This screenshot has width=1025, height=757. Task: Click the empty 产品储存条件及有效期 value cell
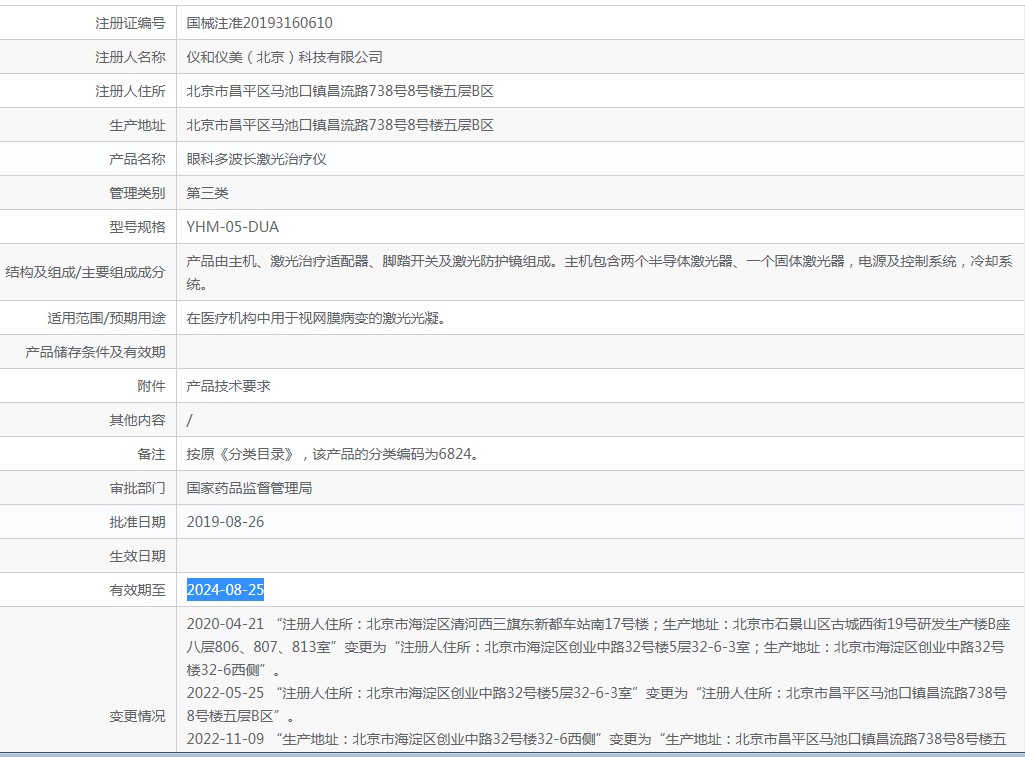click(x=600, y=352)
